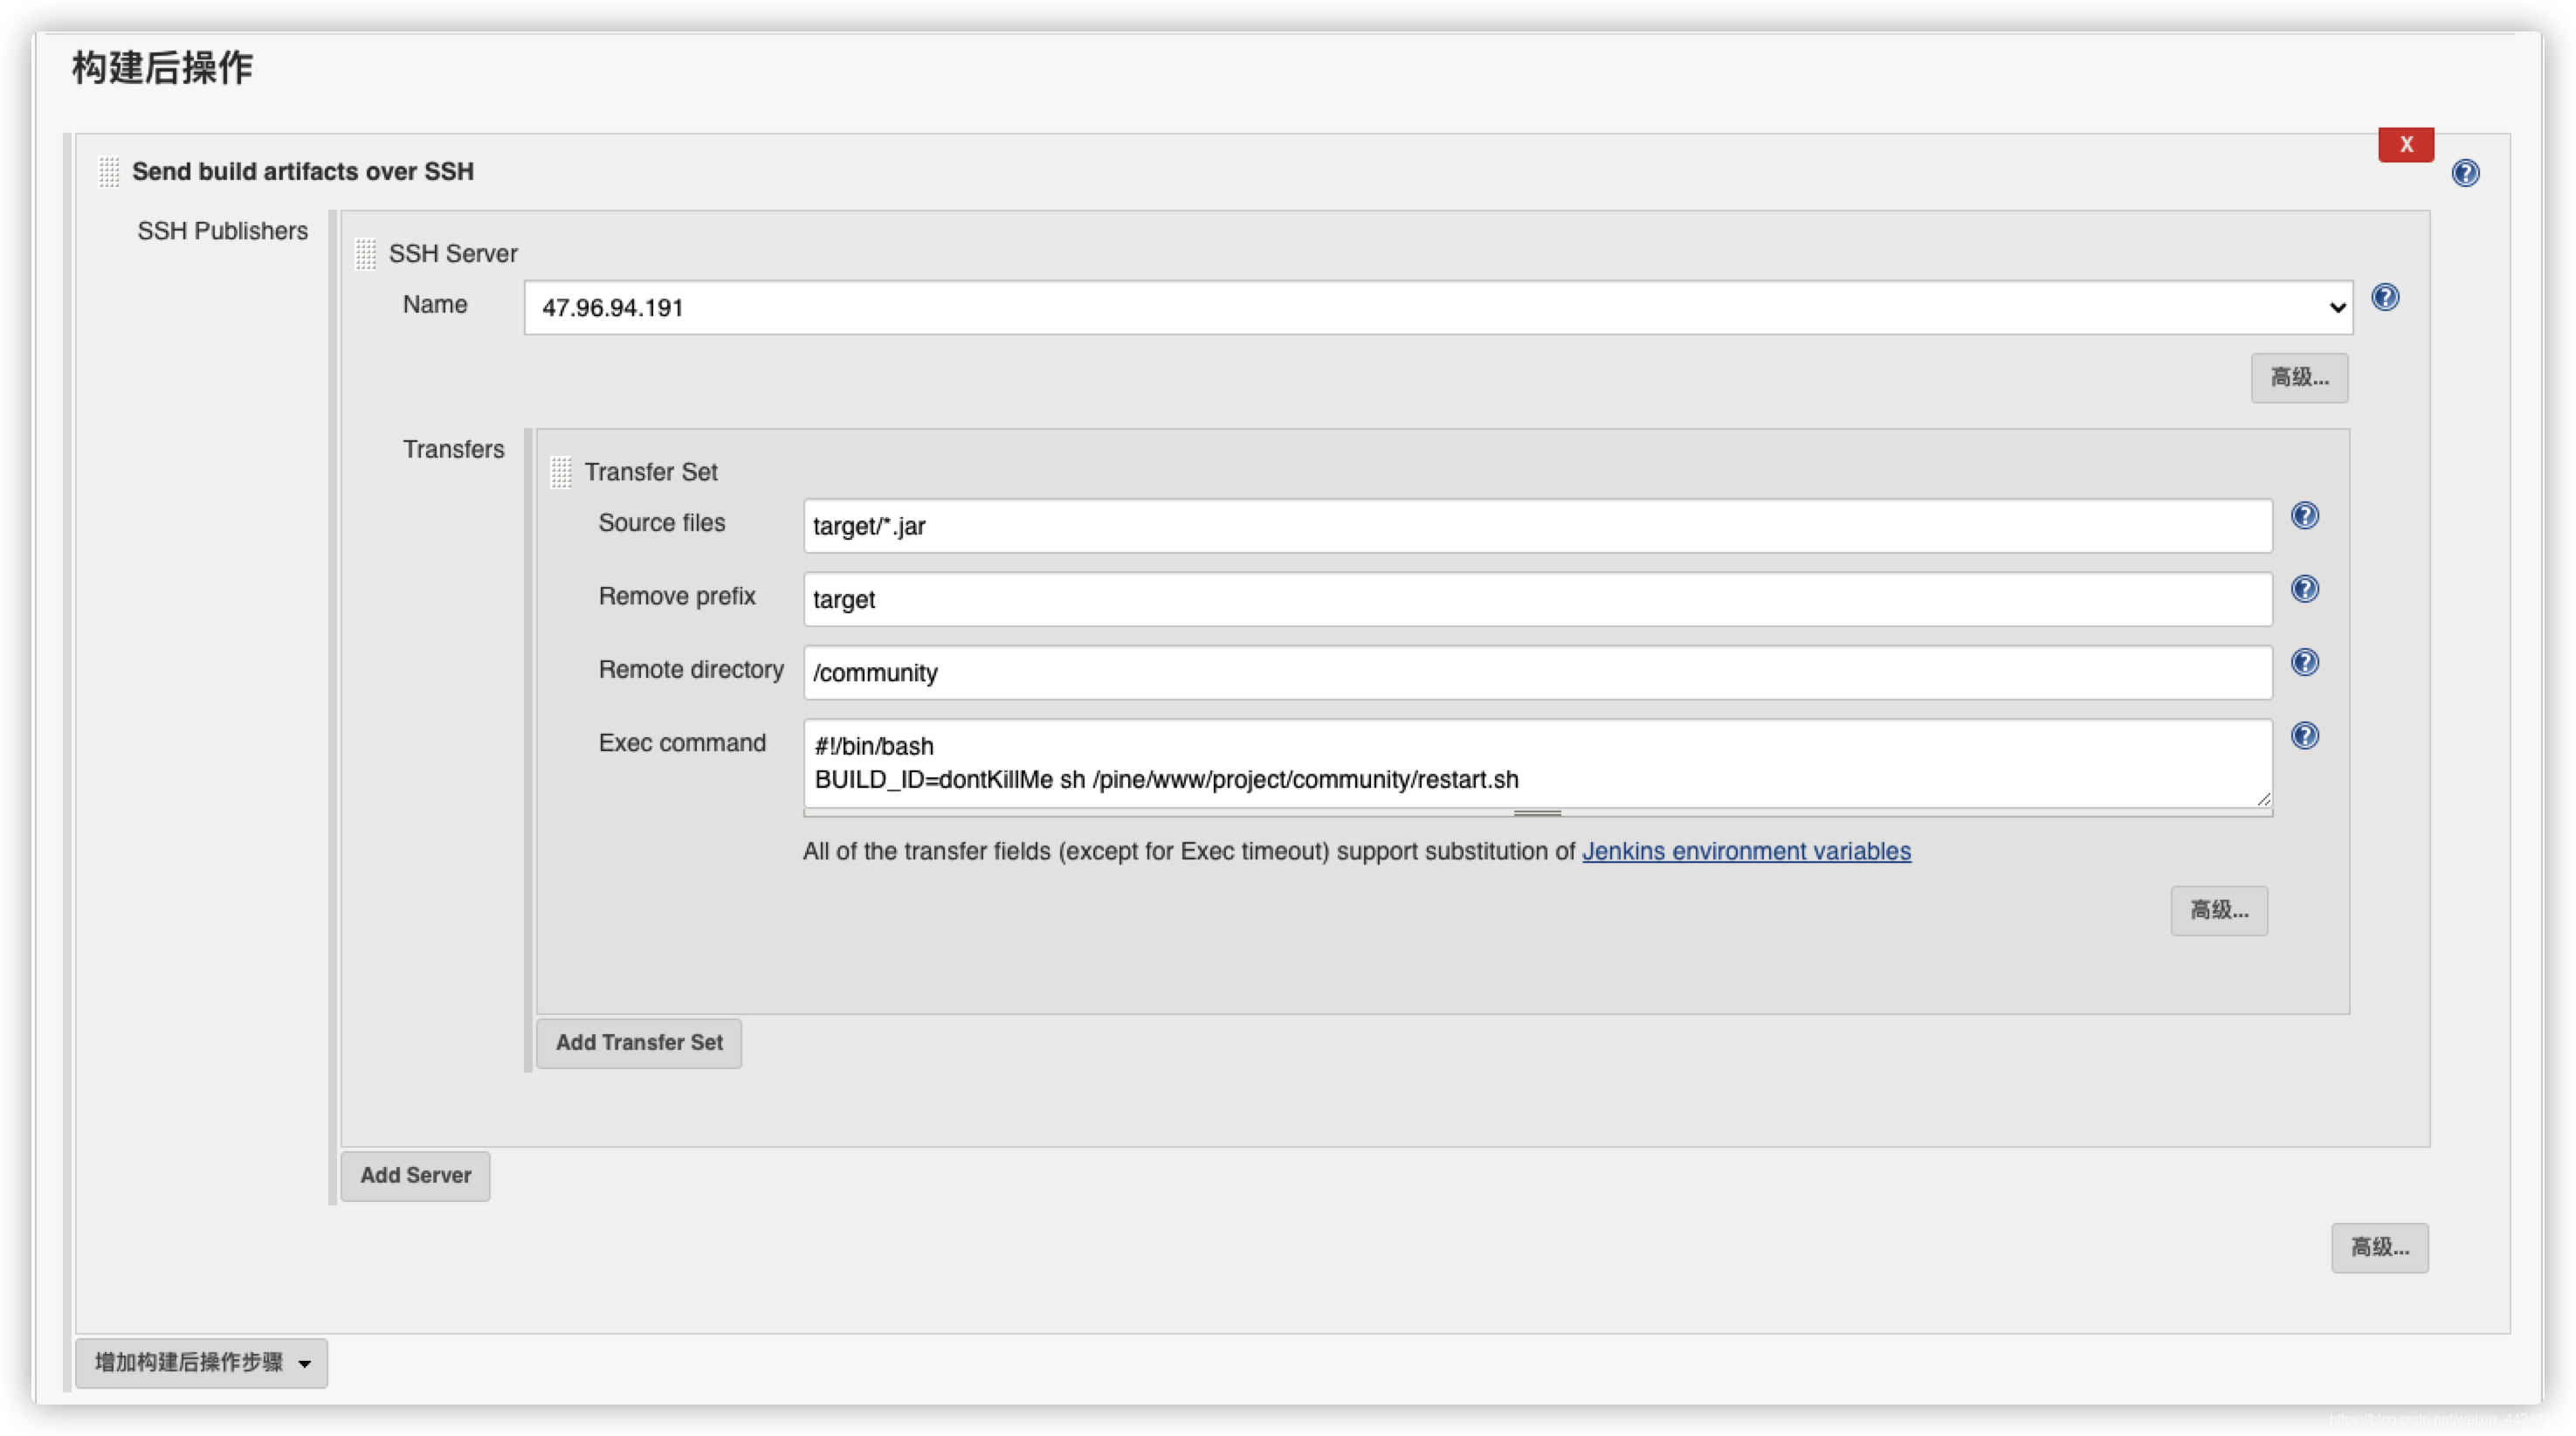Grab drag handle of Send build artifacts step

109,172
